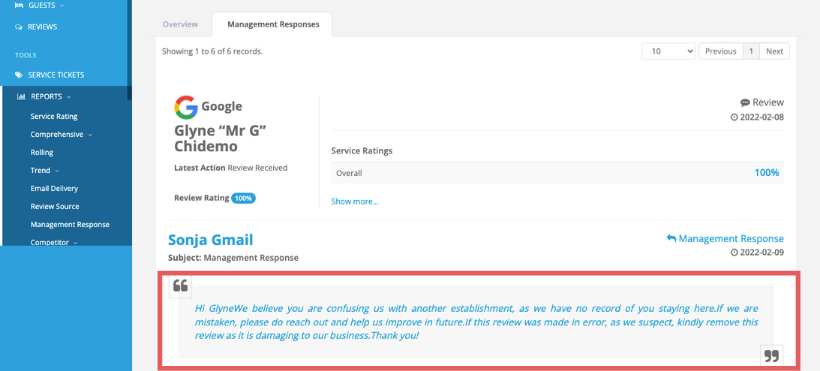820x371 pixels.
Task: Switch to the Overview tab
Action: 180,24
